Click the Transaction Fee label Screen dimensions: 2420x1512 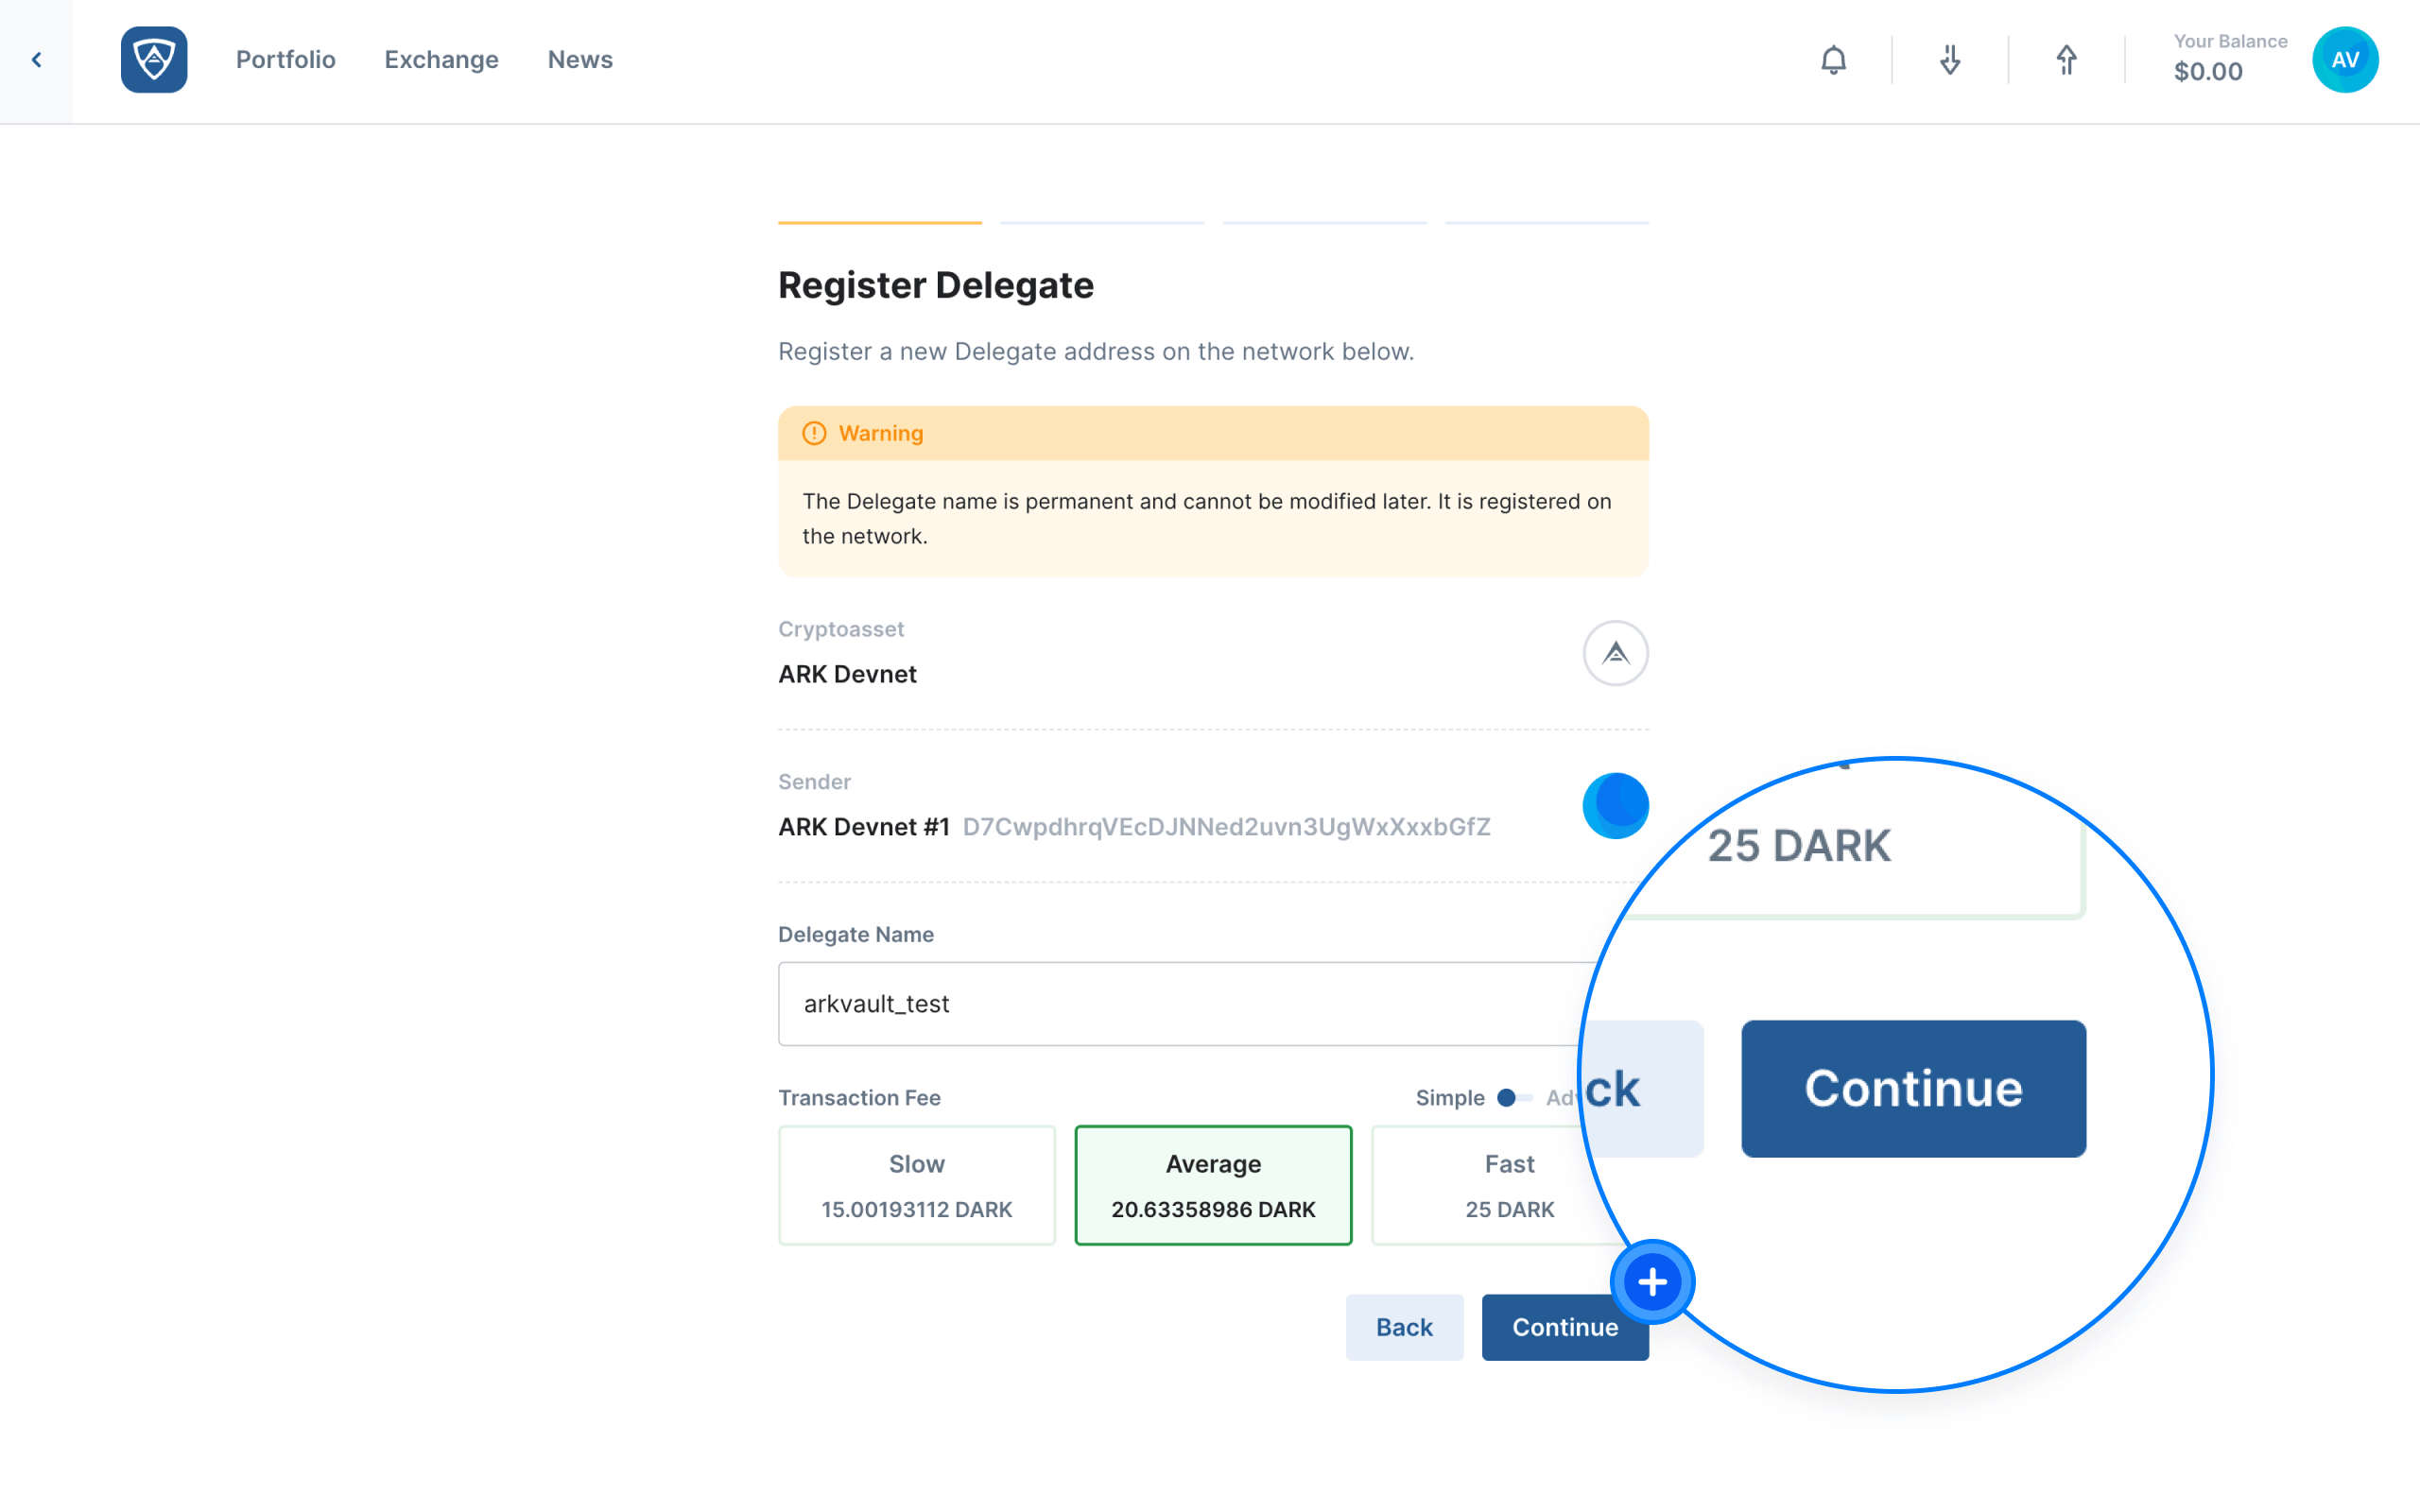coord(859,1098)
